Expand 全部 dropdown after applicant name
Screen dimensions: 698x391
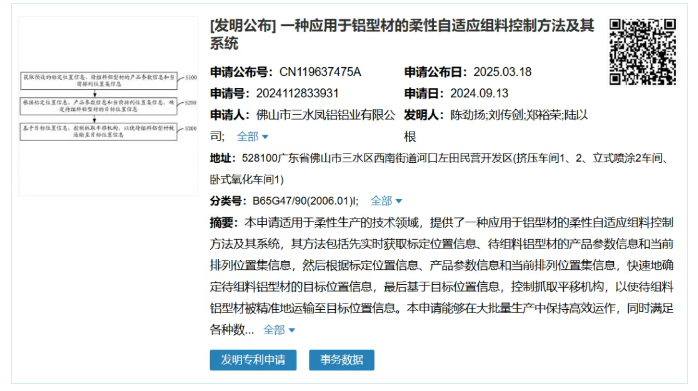pos(252,137)
